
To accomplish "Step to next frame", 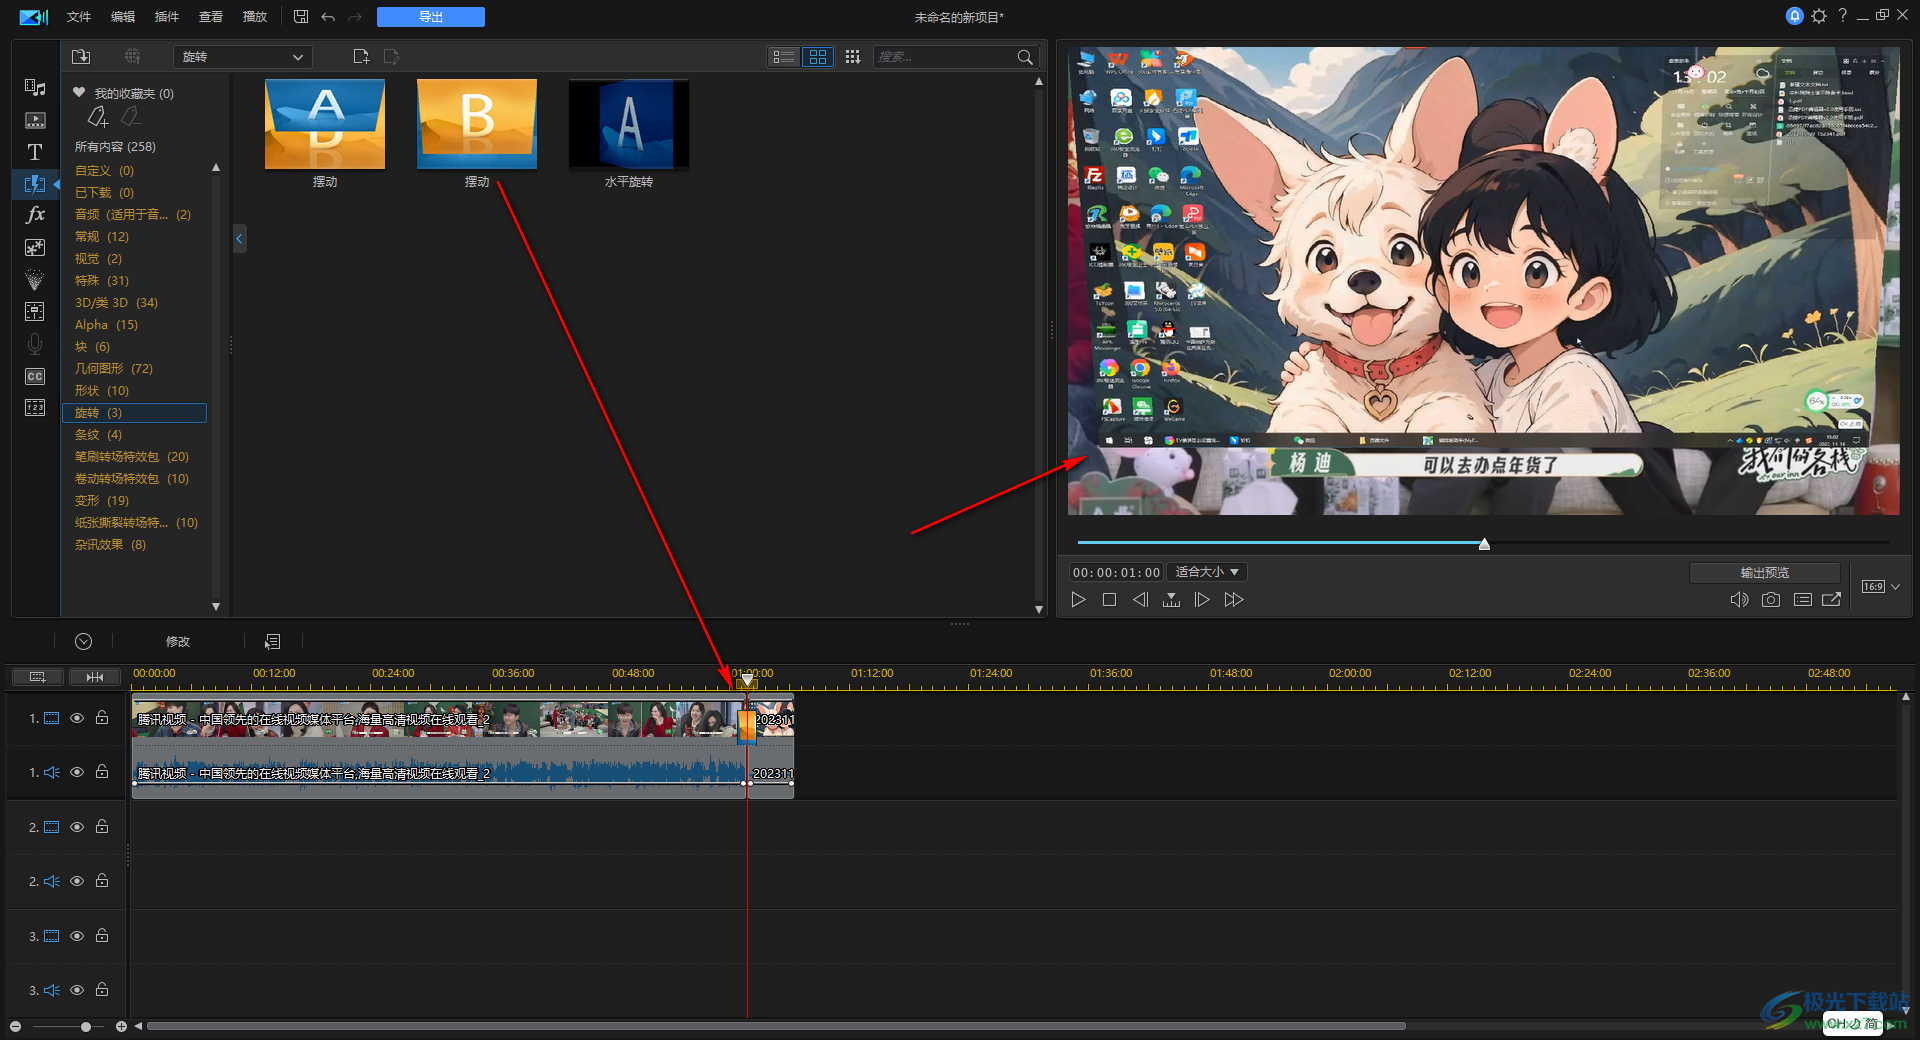I will (1202, 600).
